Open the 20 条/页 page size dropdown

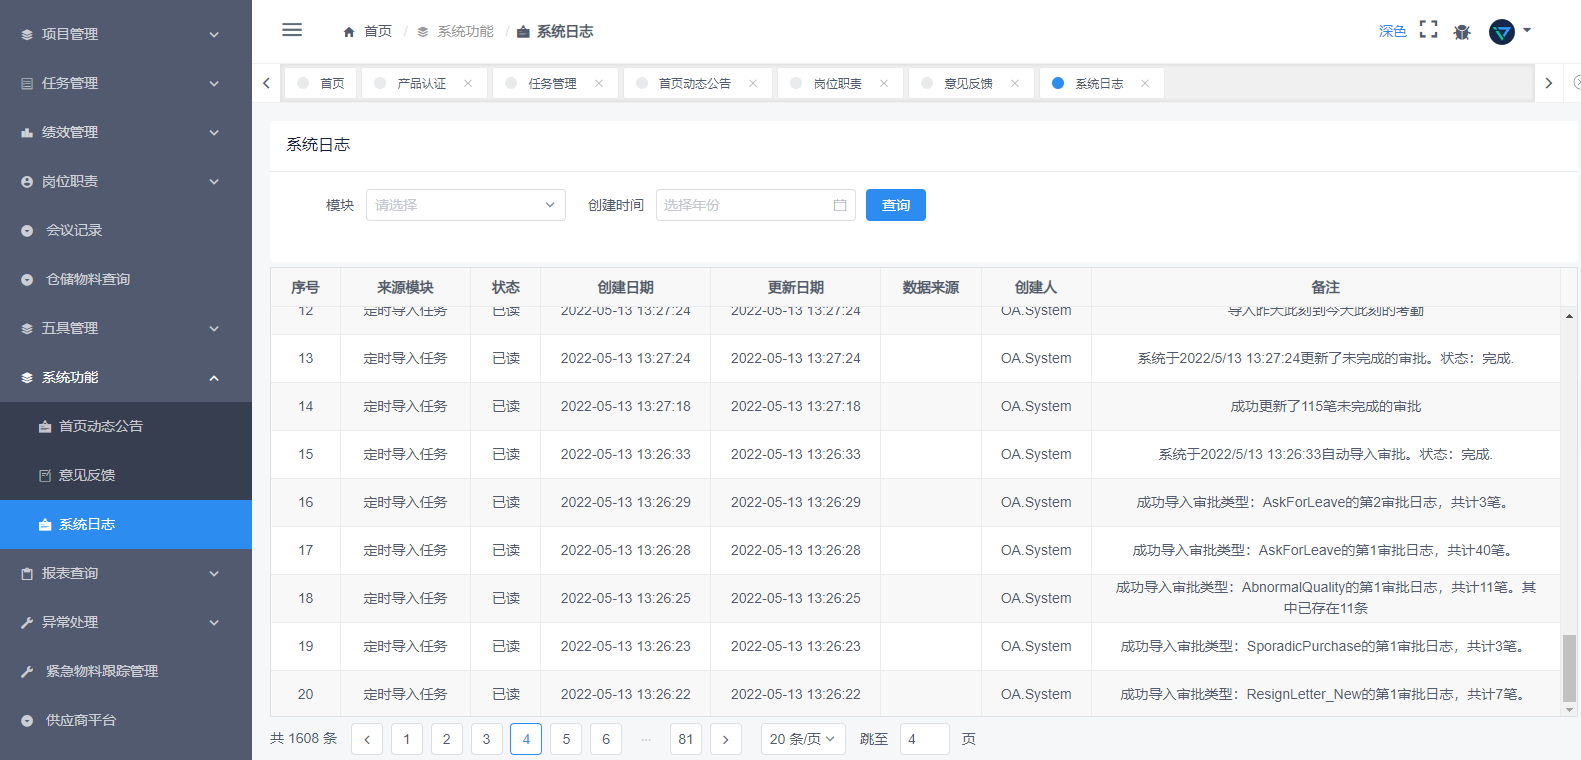pos(803,739)
